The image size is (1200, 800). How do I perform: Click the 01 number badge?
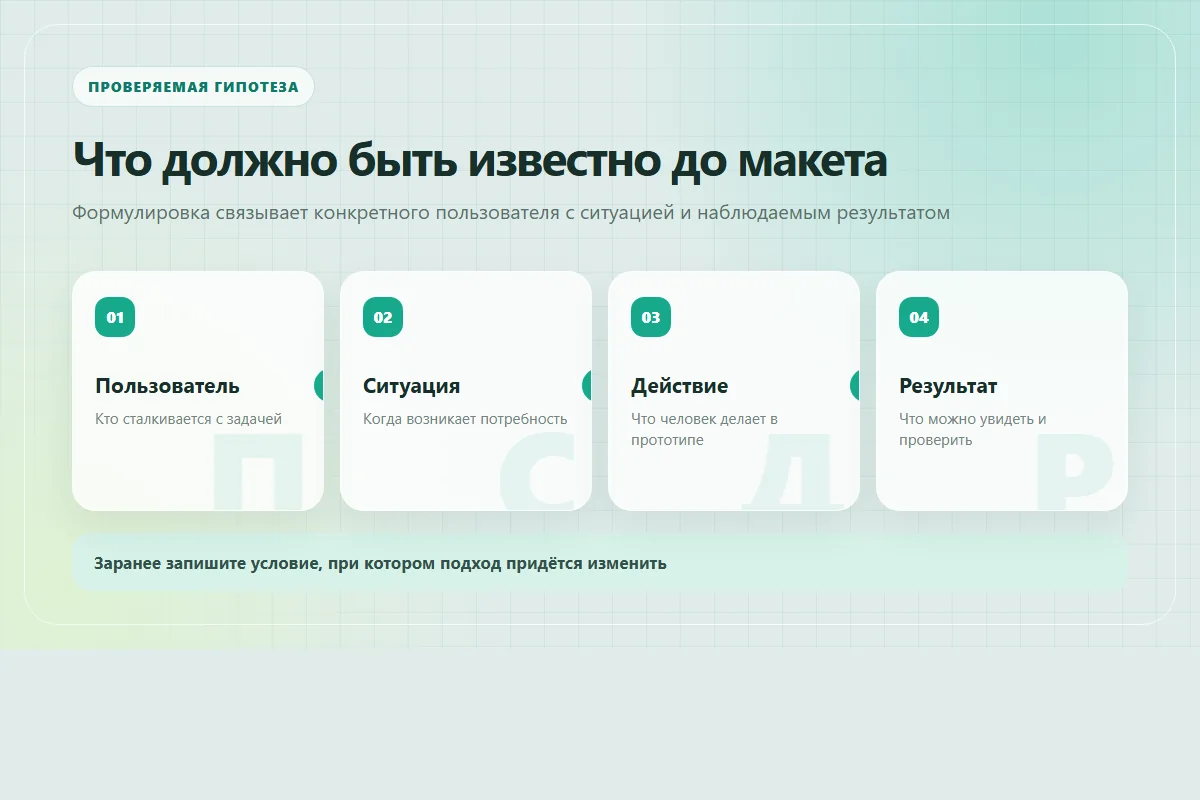click(115, 317)
